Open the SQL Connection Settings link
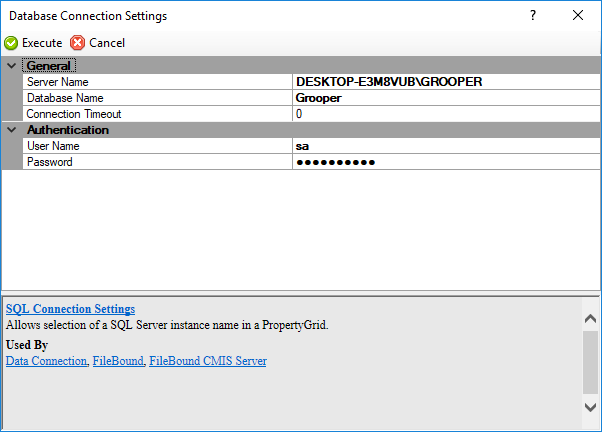The image size is (602, 432). pos(70,309)
